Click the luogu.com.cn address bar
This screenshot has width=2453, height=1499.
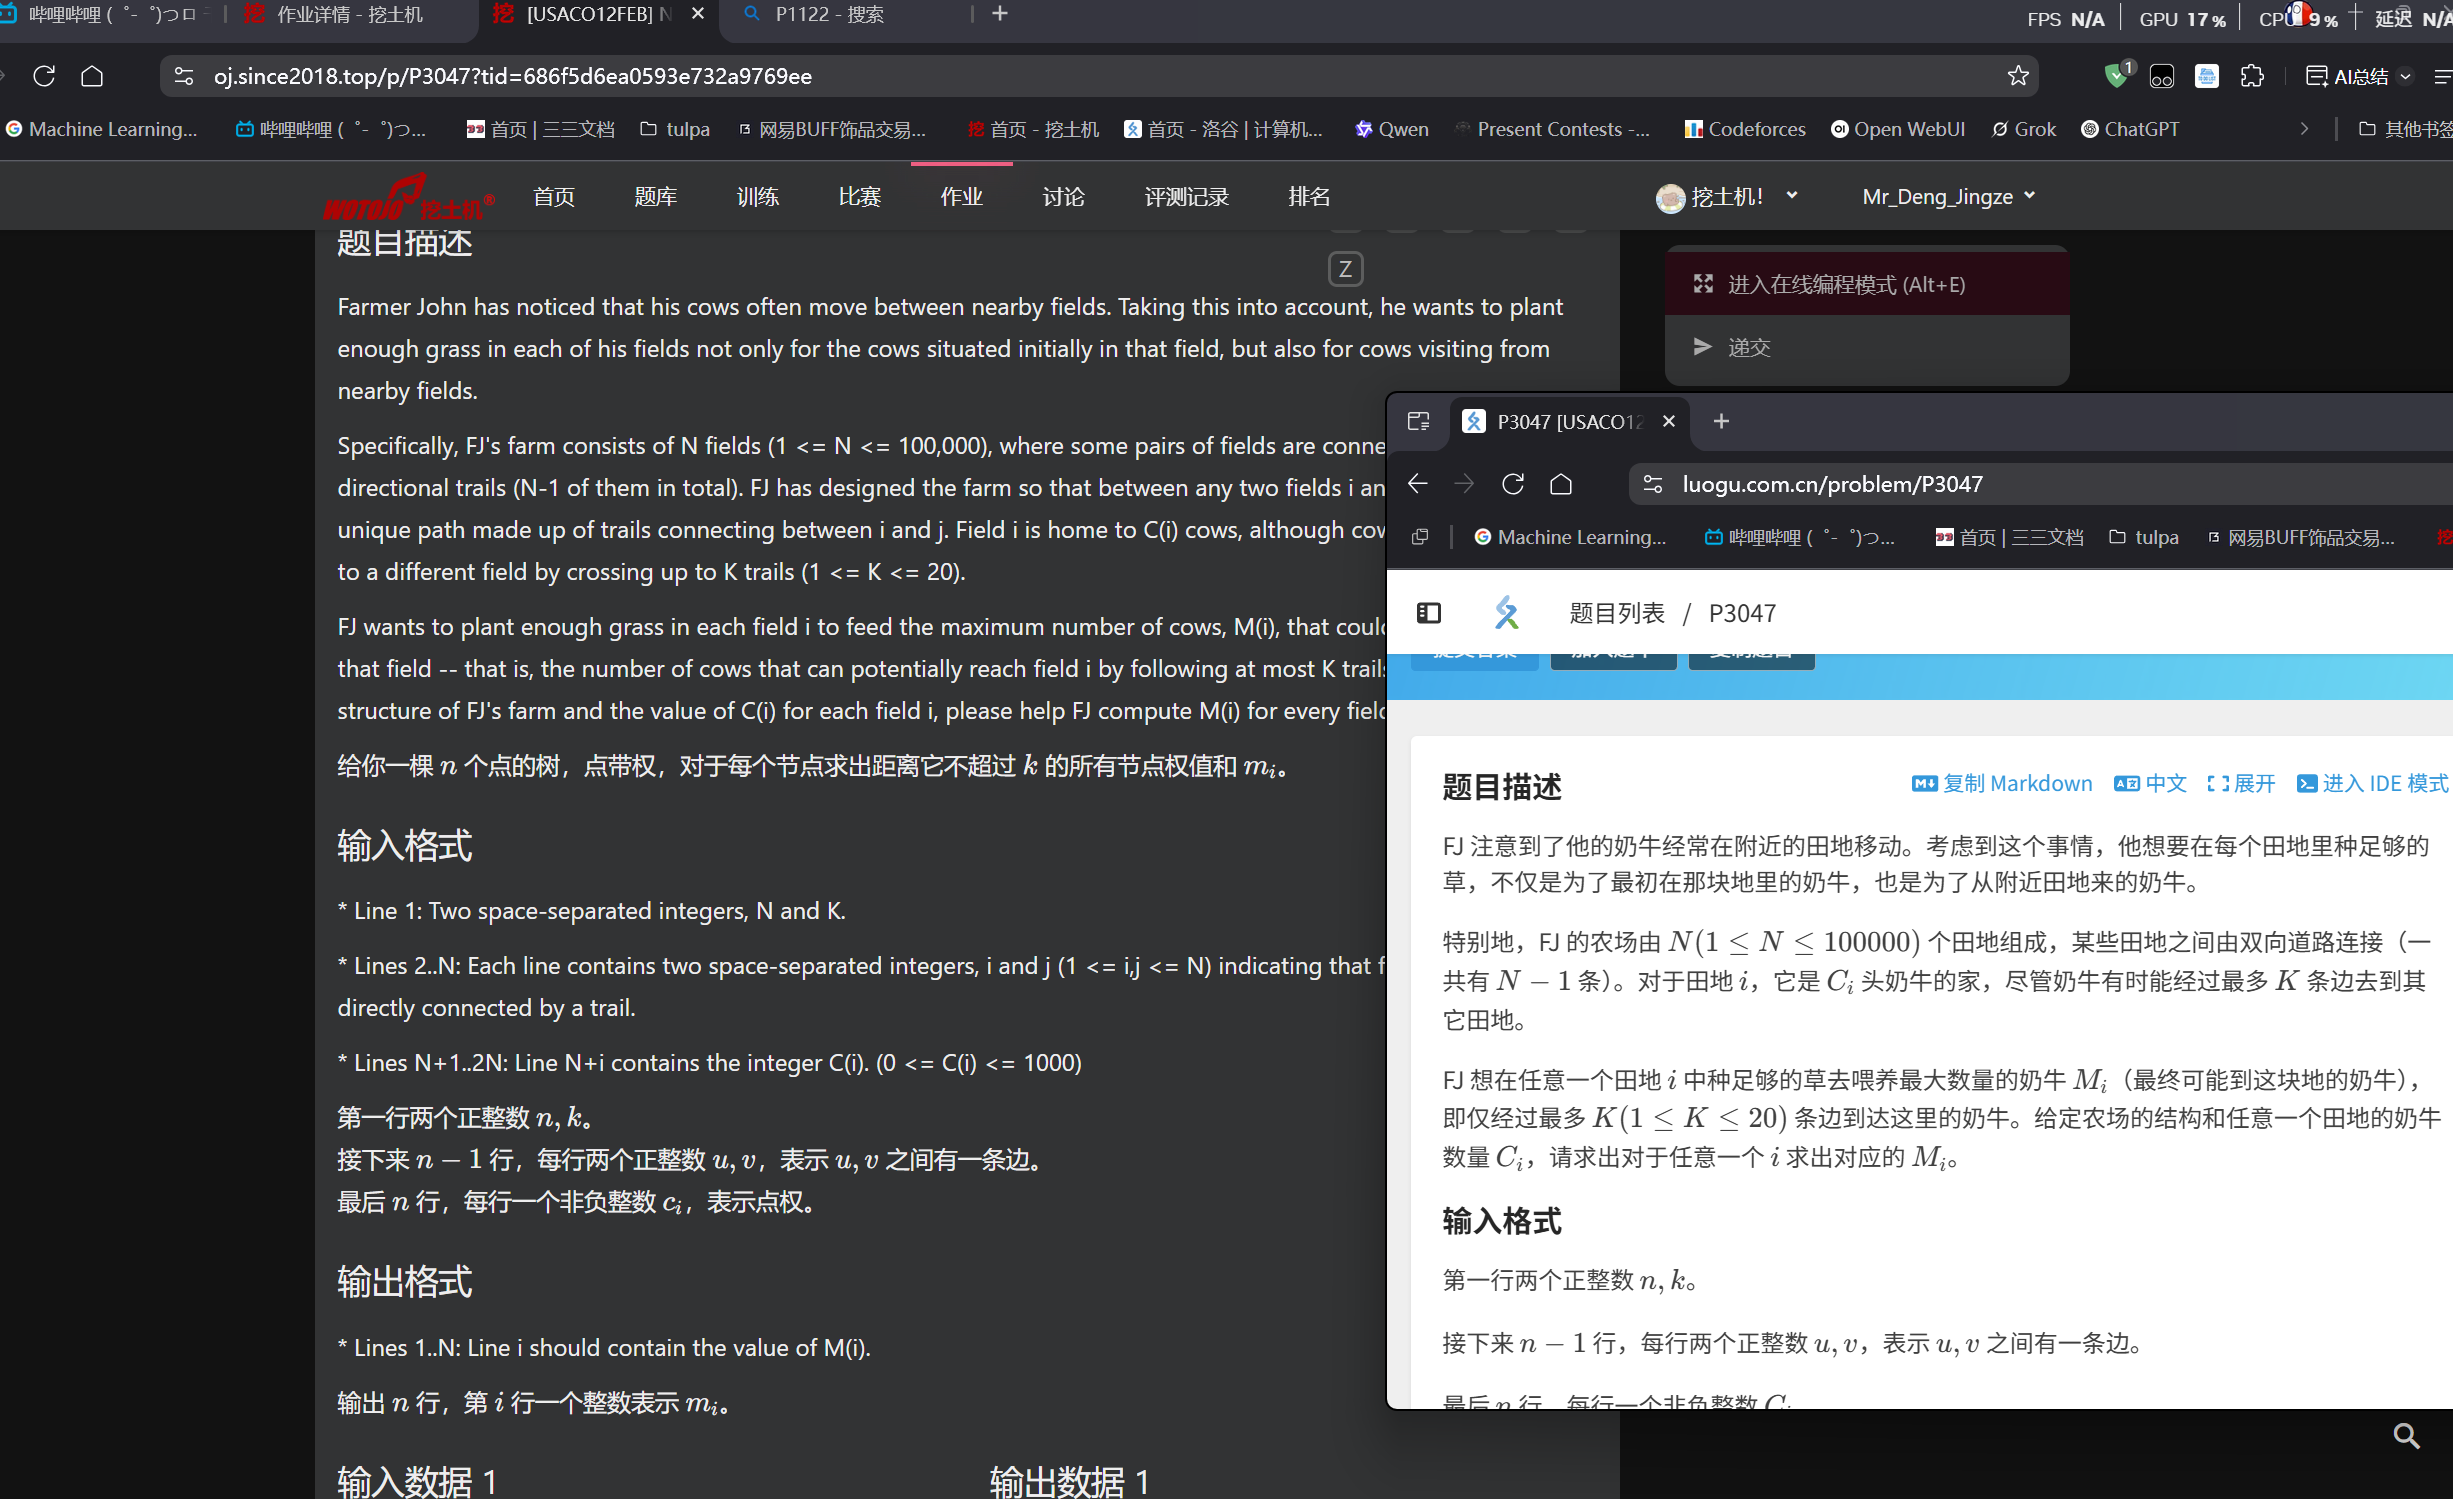coord(1832,484)
